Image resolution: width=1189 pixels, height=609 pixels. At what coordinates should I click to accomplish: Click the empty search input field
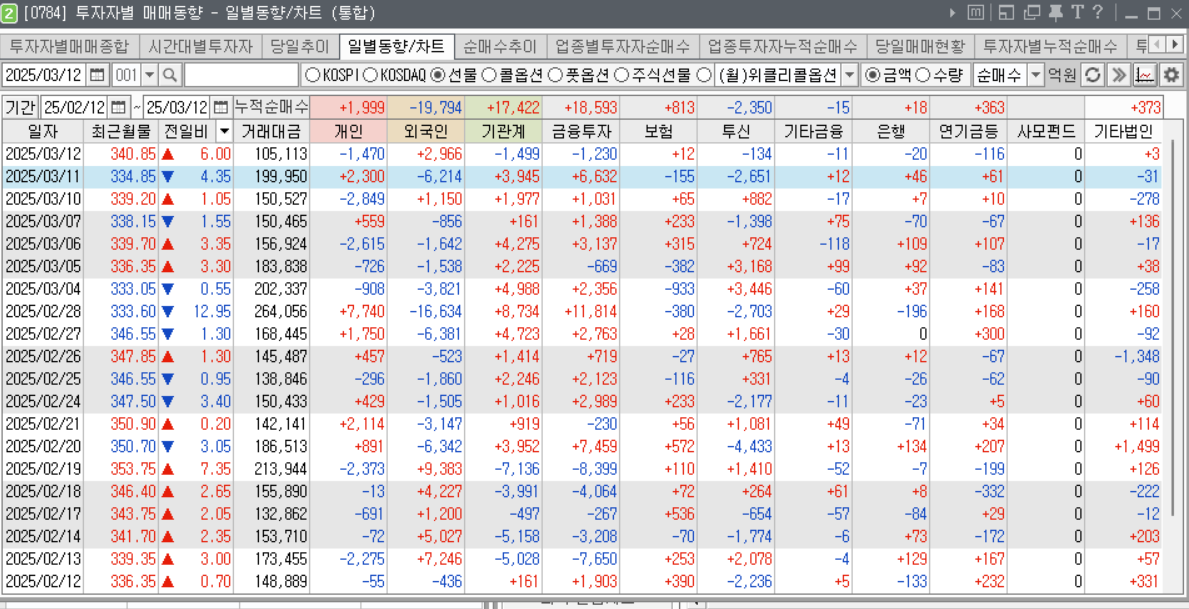241,75
